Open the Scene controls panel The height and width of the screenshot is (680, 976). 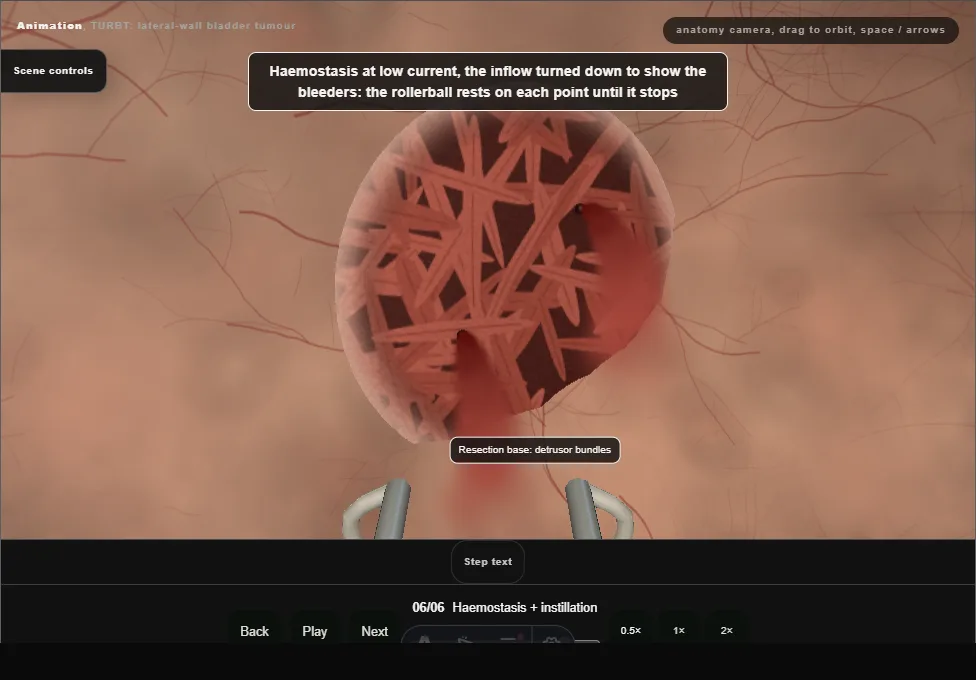pyautogui.click(x=53, y=71)
